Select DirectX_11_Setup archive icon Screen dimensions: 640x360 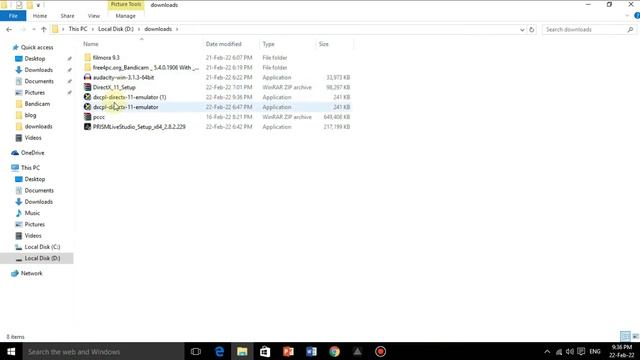pos(87,87)
